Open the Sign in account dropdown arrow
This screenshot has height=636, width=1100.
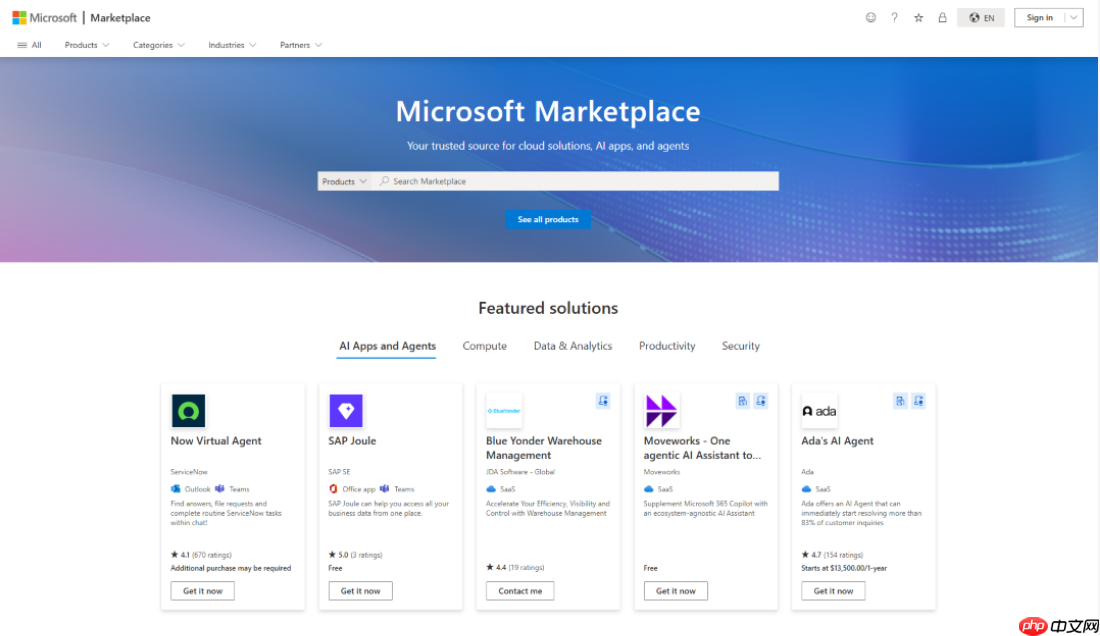1072,17
